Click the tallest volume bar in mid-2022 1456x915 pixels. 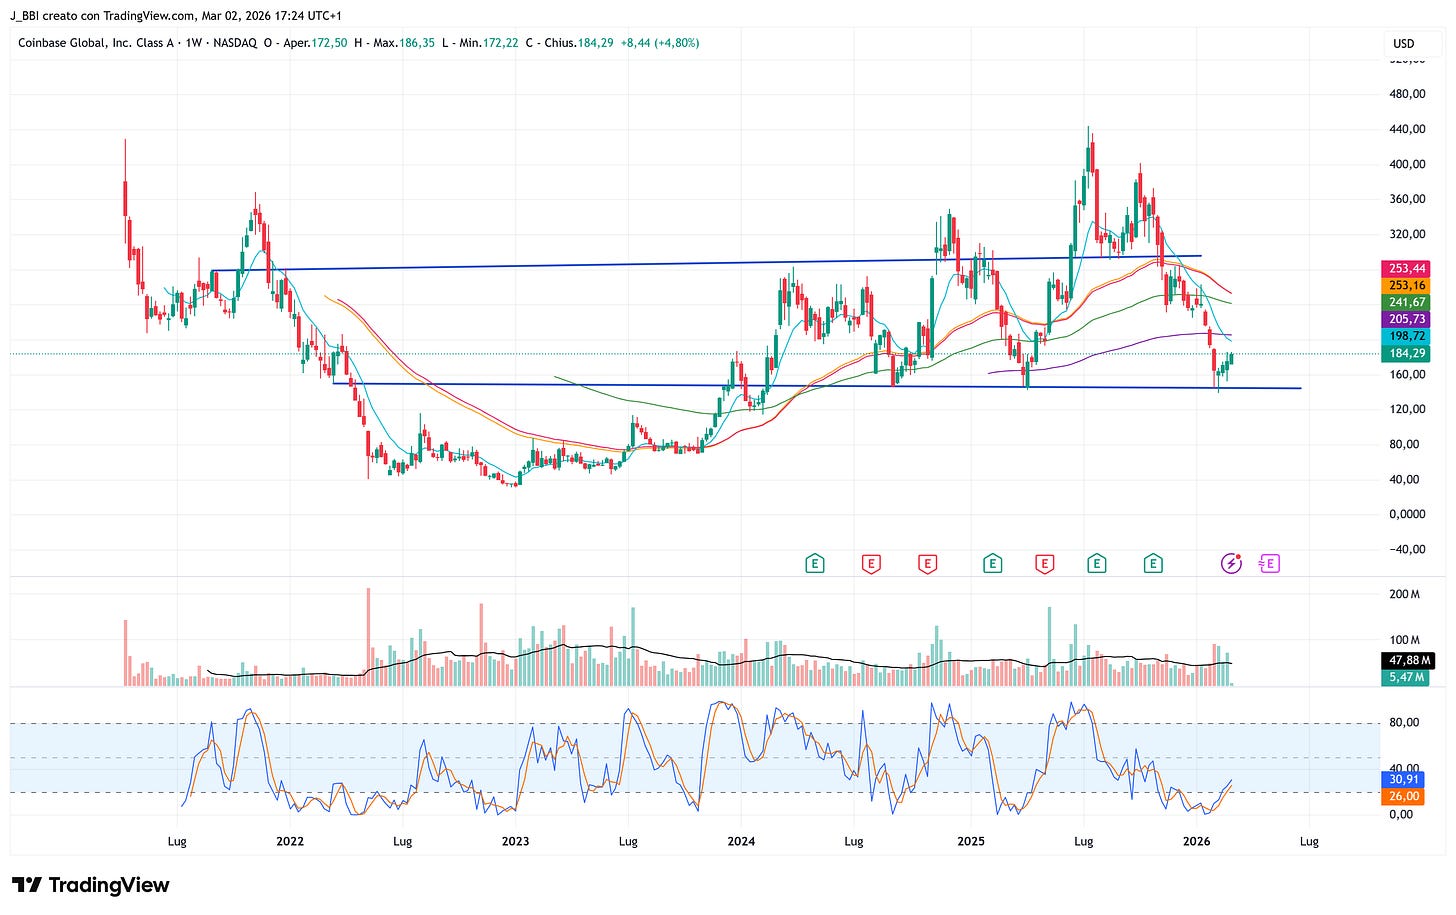coord(368,636)
